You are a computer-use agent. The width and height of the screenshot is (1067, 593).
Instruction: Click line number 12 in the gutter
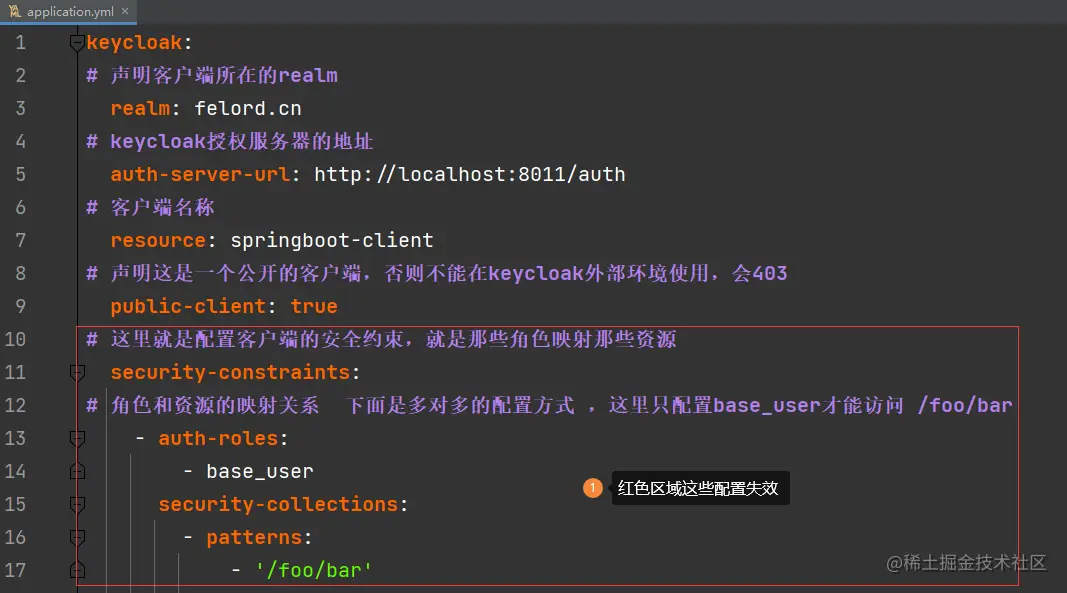tap(15, 405)
